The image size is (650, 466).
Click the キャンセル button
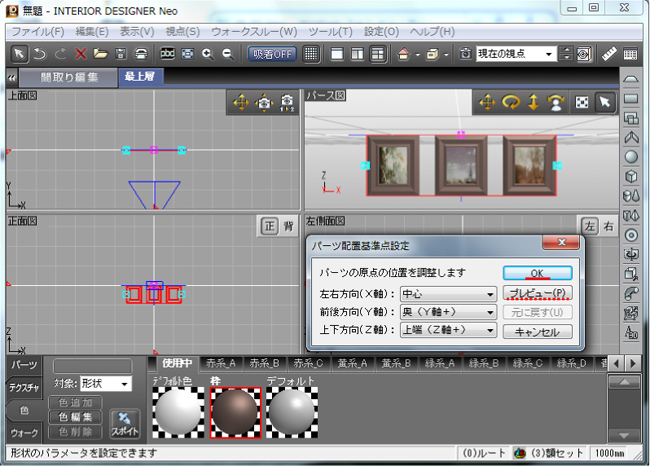tap(537, 331)
